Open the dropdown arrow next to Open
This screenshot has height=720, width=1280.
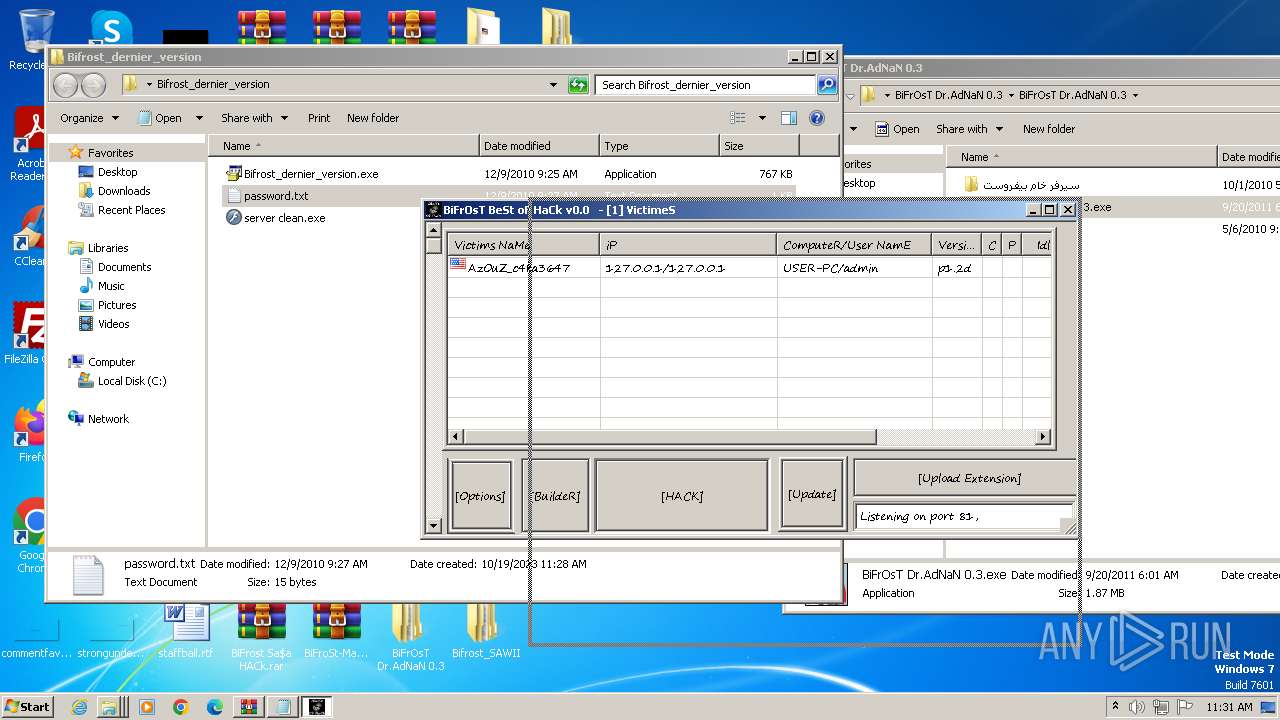point(199,118)
